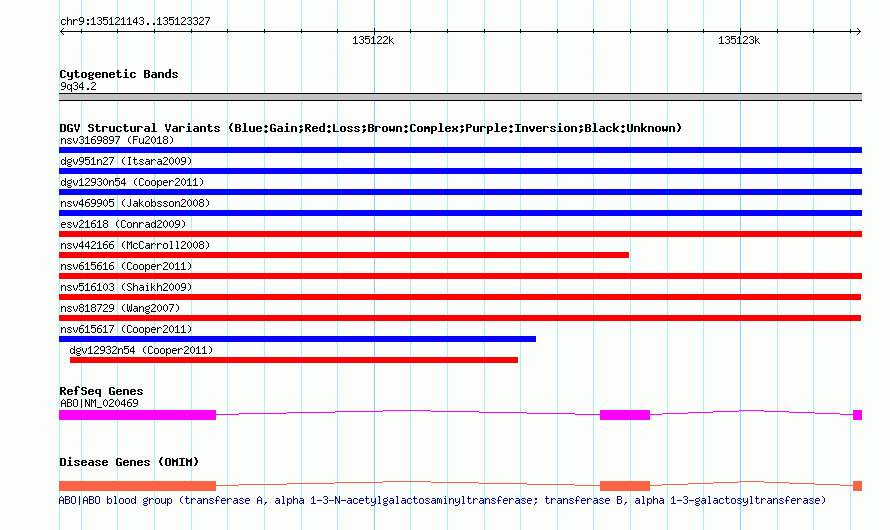Open the ABO blood group OMIM description link

point(442,500)
